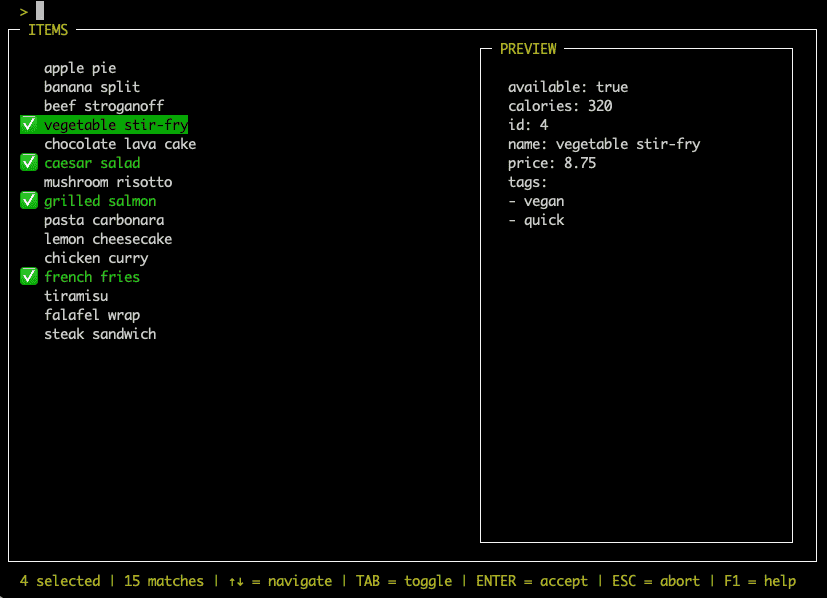Select the banana split item
Viewport: 827px width, 598px height.
pyautogui.click(x=92, y=87)
